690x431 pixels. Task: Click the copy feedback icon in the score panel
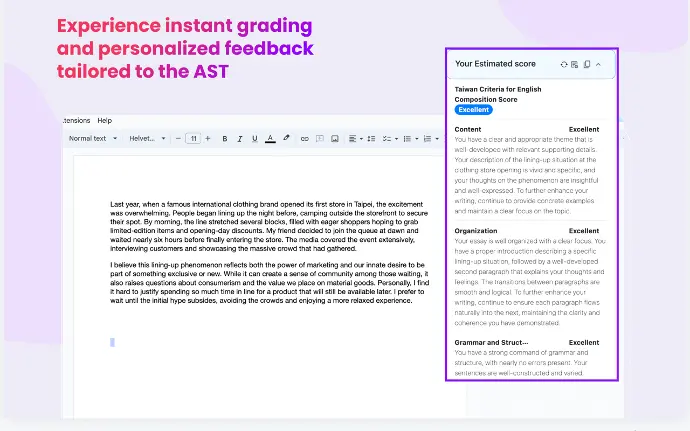pyautogui.click(x=586, y=64)
